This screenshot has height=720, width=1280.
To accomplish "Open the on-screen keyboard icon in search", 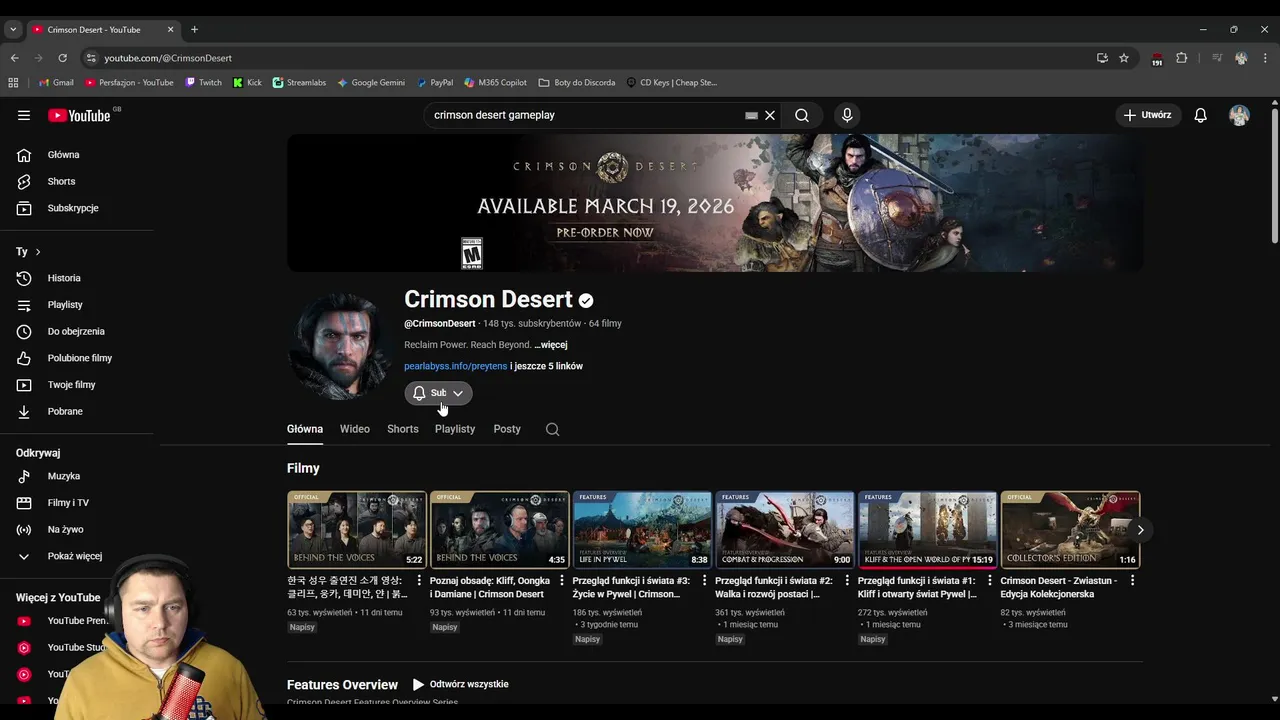I will click(x=751, y=115).
